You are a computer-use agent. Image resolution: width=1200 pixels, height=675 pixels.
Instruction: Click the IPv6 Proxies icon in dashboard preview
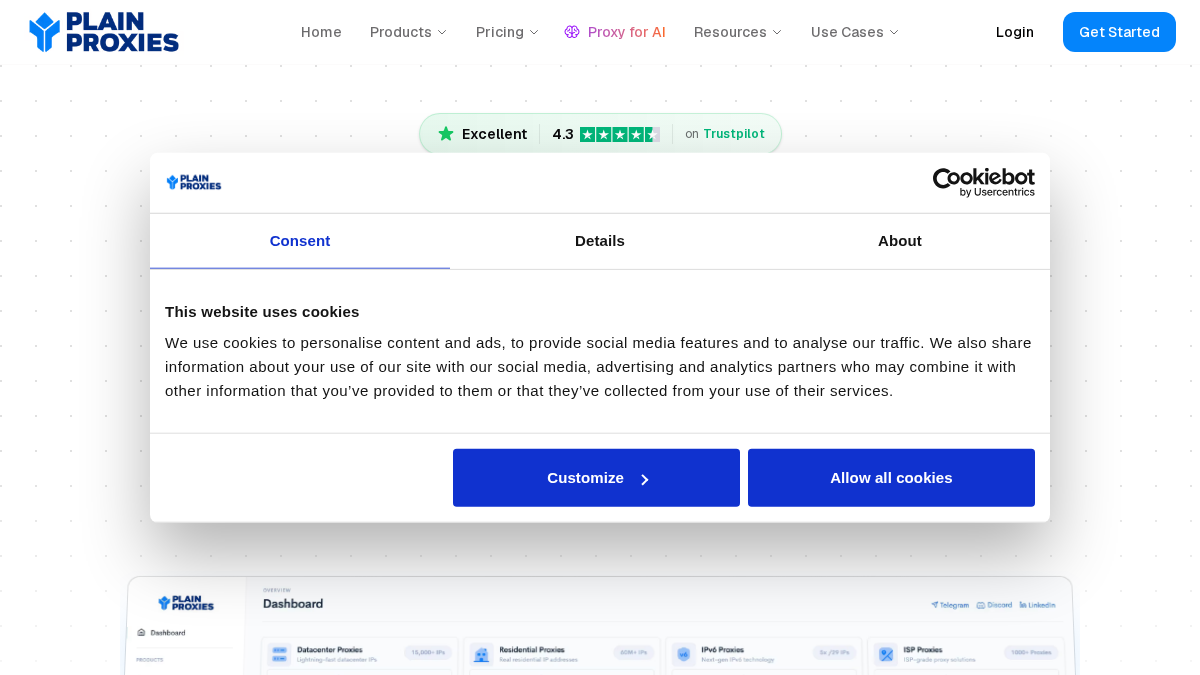(684, 654)
